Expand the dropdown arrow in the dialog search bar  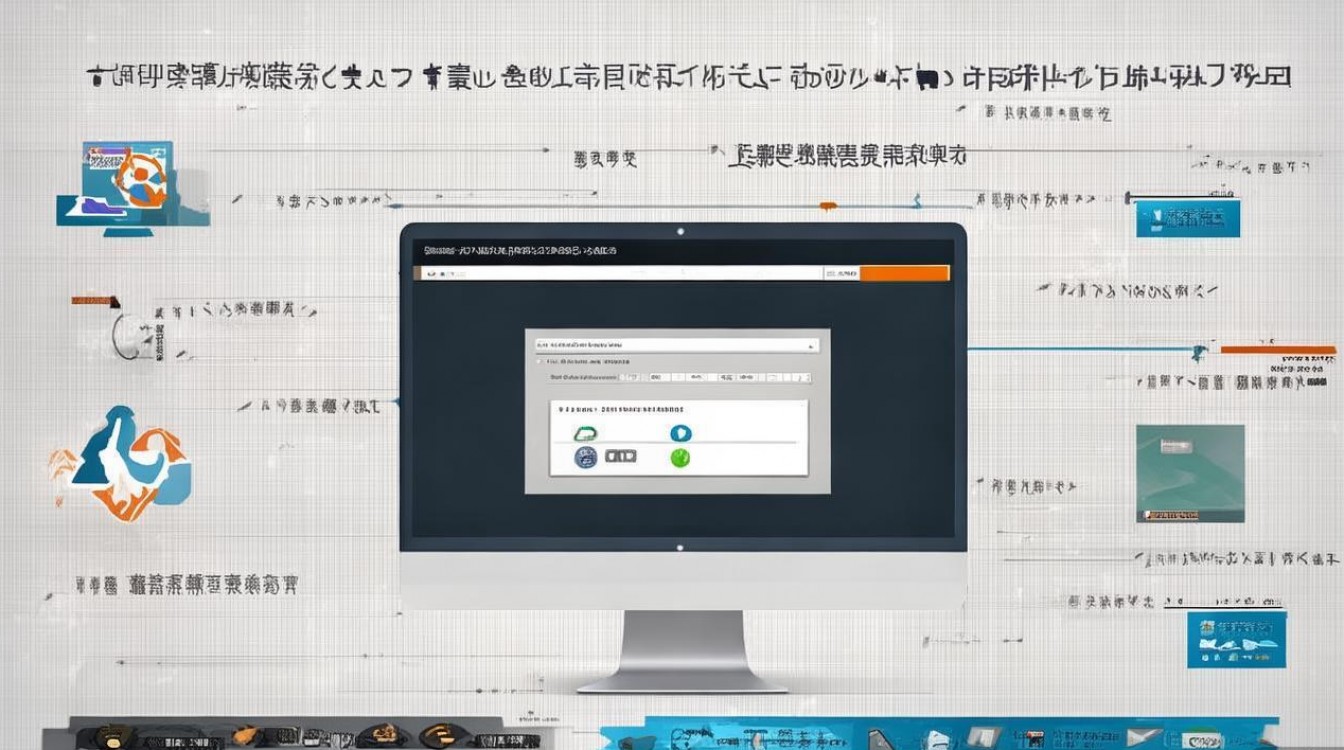tap(811, 345)
